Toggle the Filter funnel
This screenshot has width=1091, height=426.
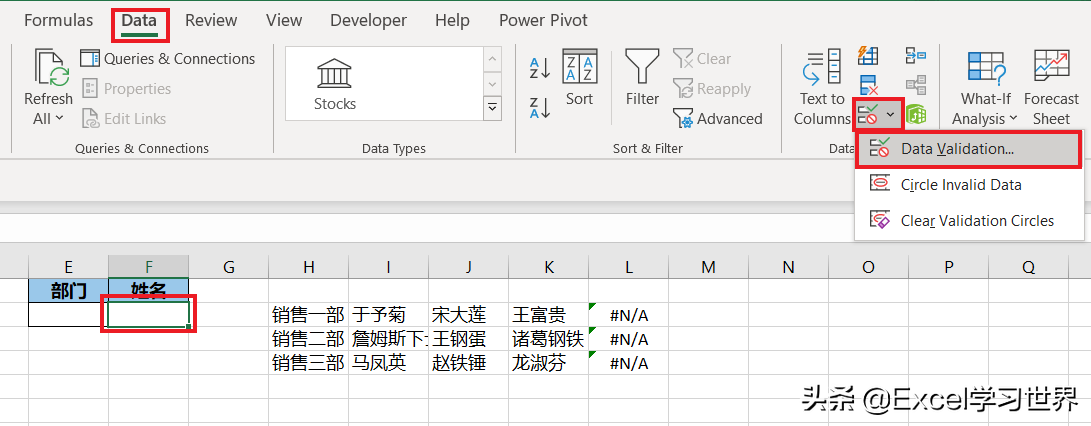pos(642,78)
